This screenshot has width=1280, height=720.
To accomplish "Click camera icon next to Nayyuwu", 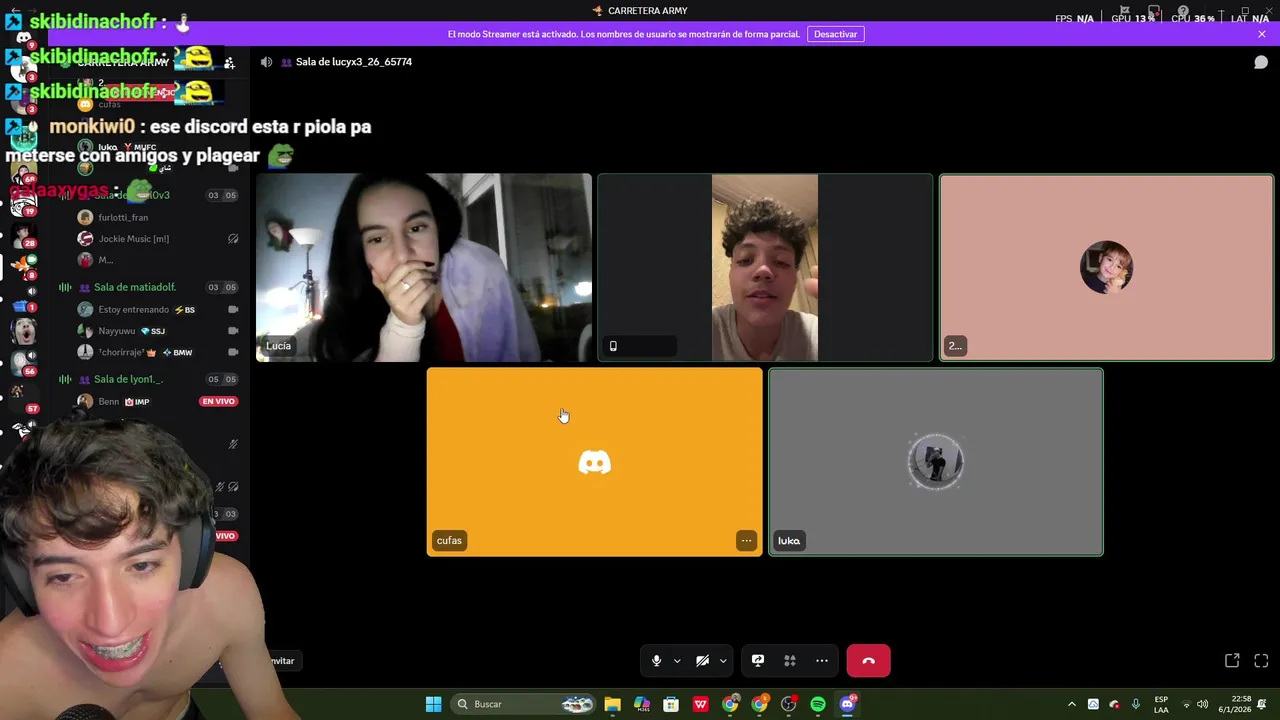I will [233, 331].
